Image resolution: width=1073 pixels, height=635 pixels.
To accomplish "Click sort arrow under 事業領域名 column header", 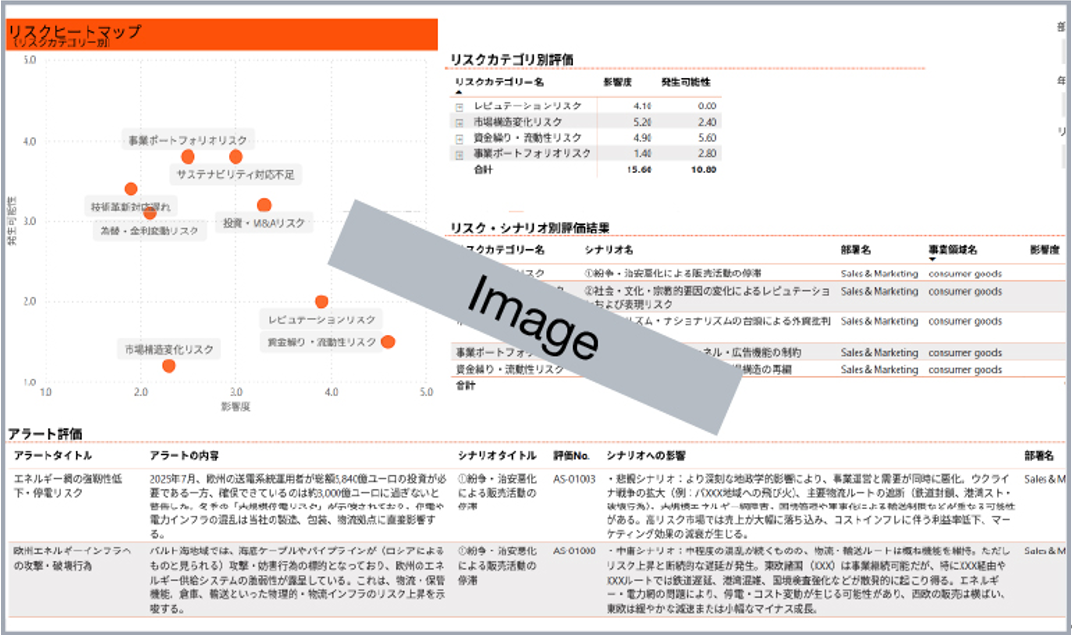I will [x=933, y=259].
